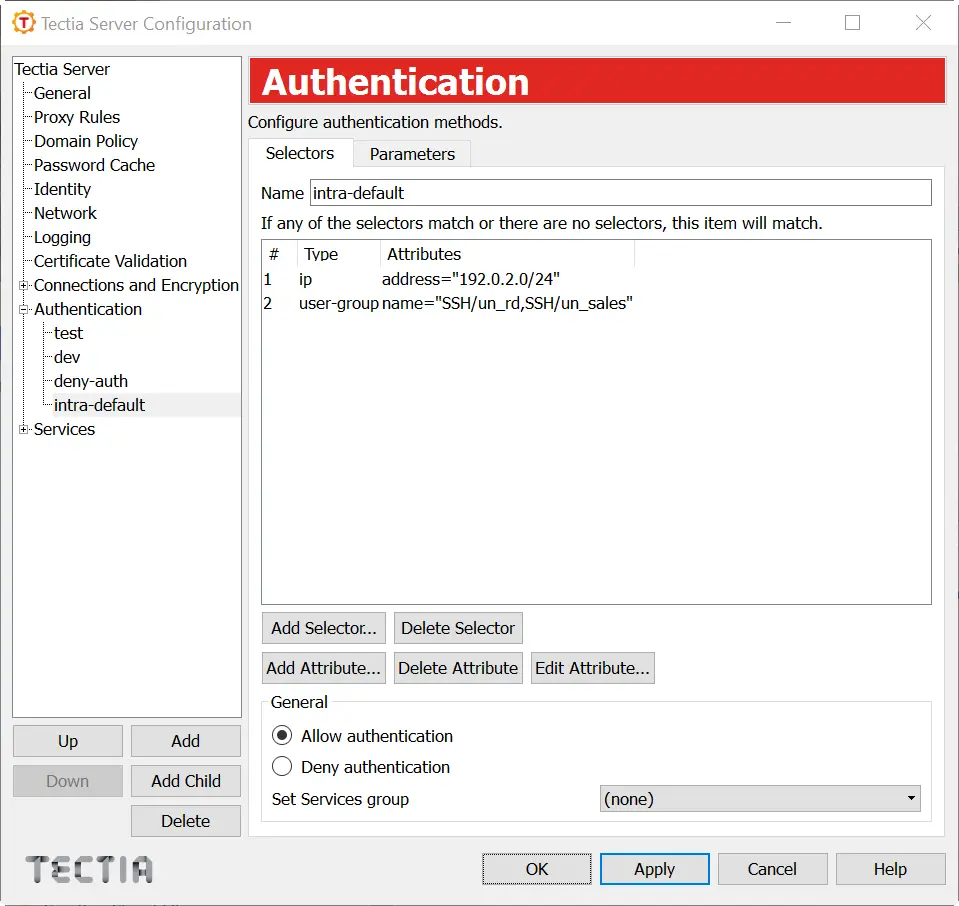Expand Connections and Encryption tree node
Image resolution: width=959 pixels, height=906 pixels.
pyautogui.click(x=23, y=285)
